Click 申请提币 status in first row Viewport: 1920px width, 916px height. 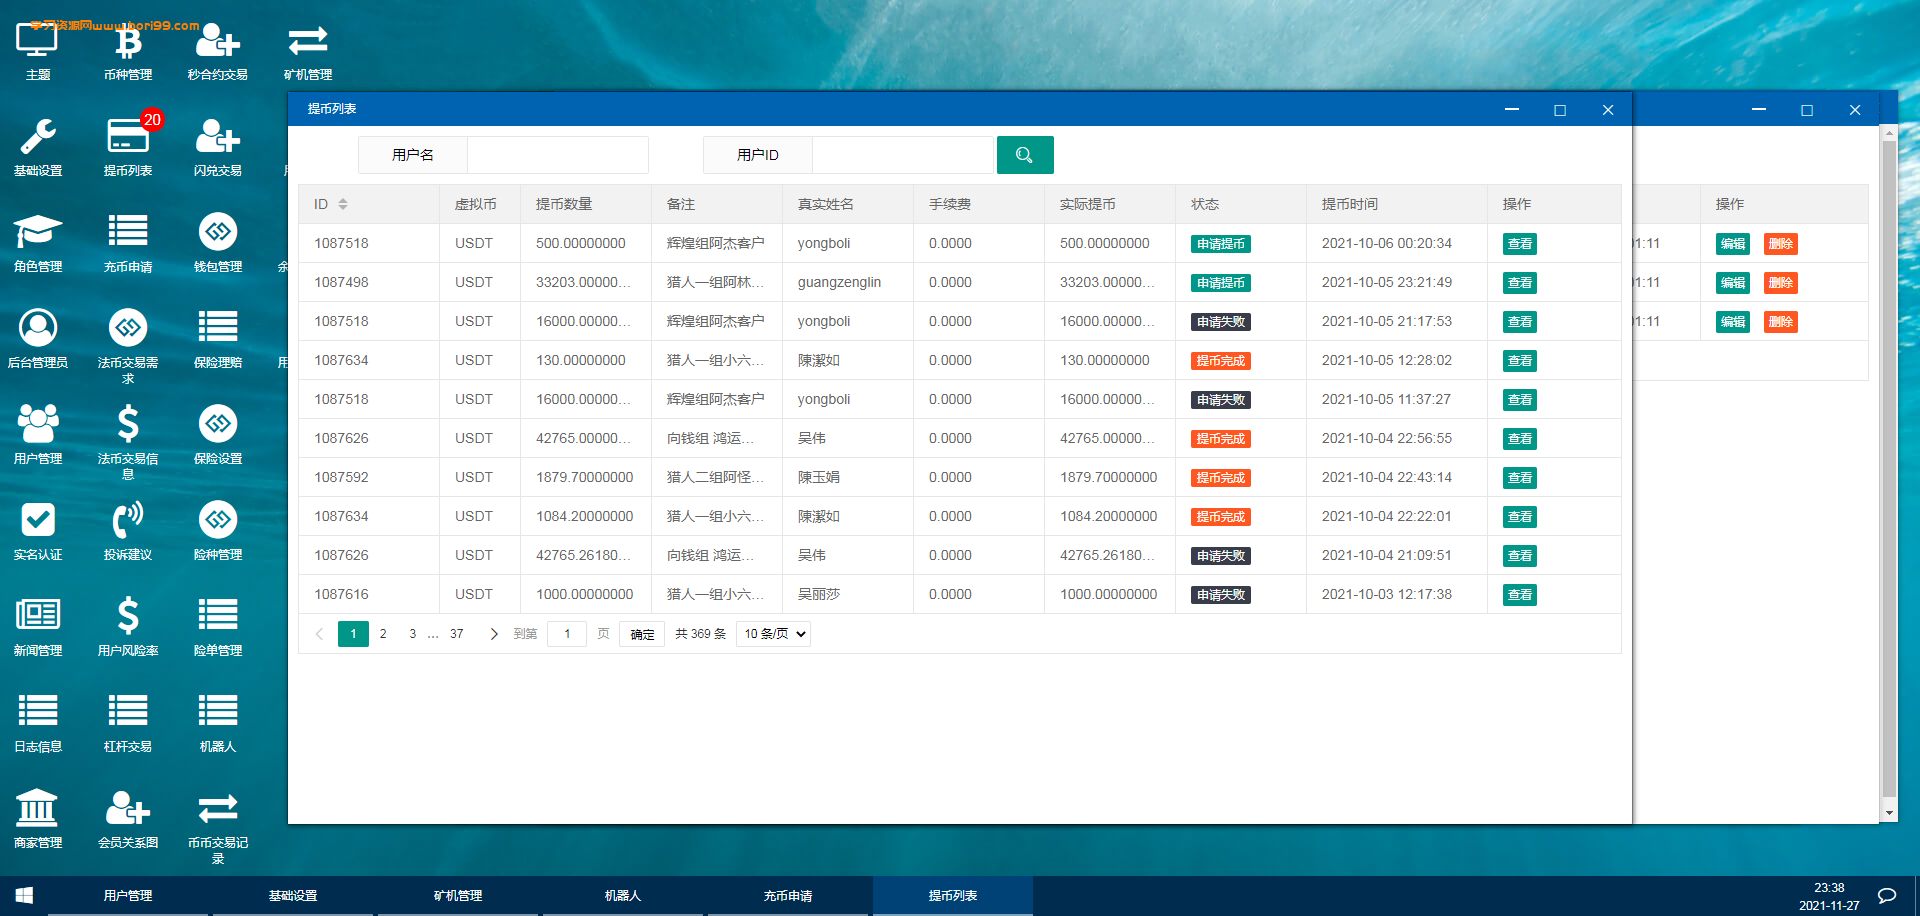click(1221, 244)
